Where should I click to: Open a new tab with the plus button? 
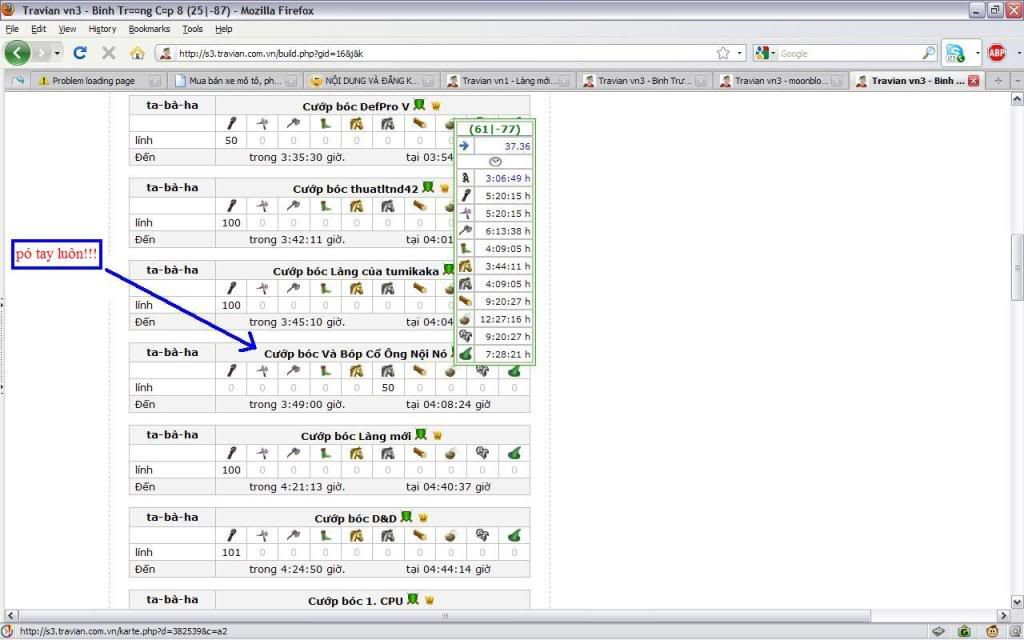tap(998, 80)
